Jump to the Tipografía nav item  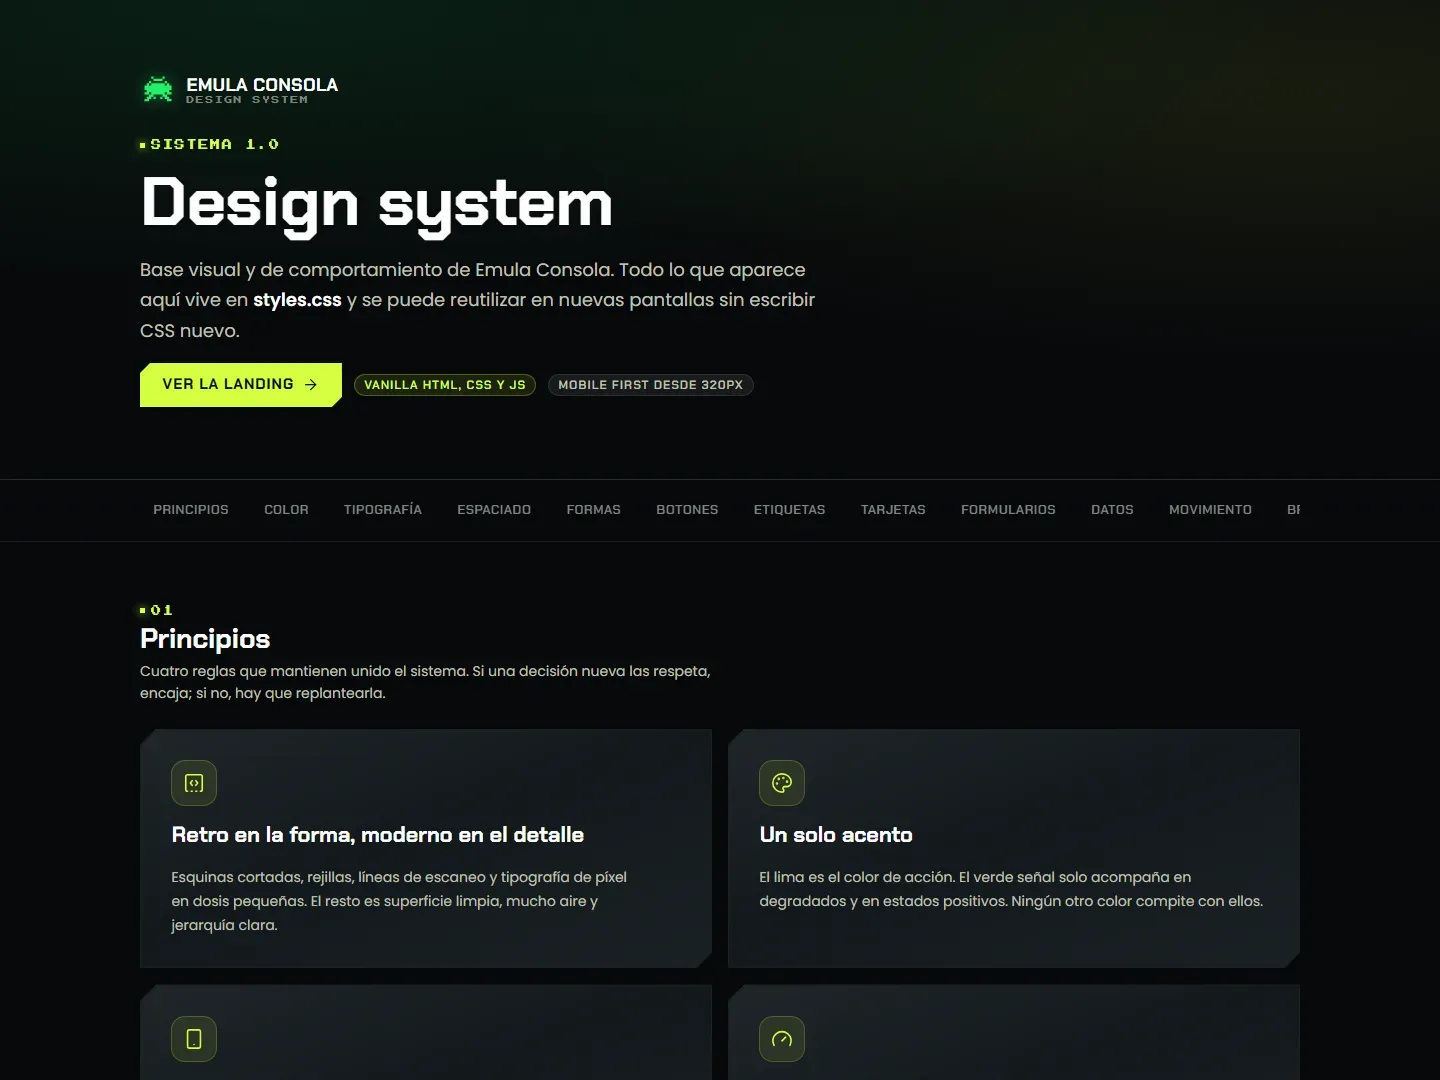(383, 510)
